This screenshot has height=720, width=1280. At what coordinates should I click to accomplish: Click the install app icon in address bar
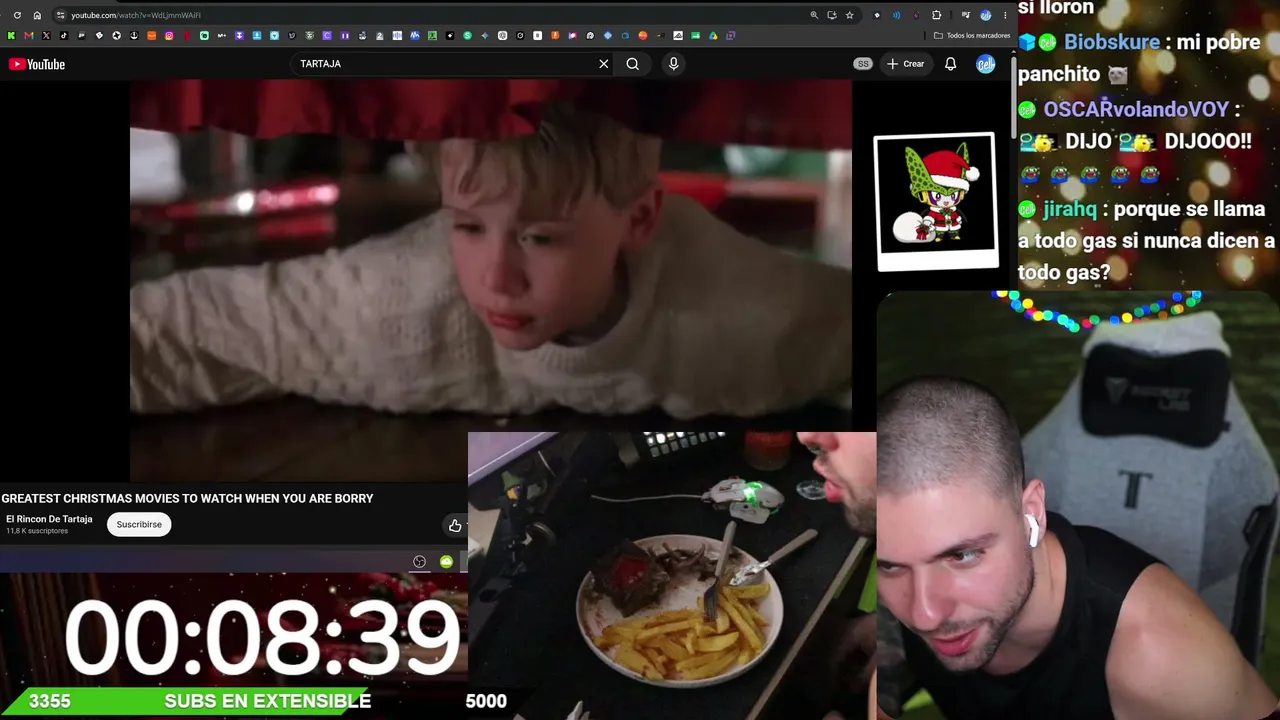832,15
